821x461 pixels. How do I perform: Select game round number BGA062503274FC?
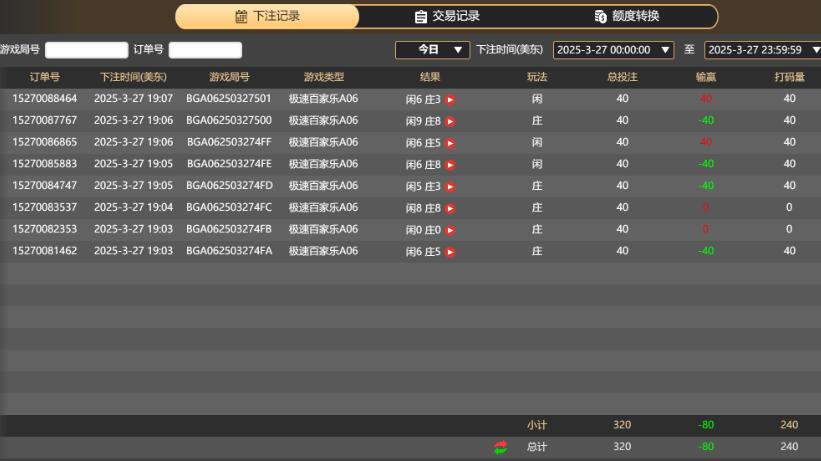[x=229, y=208]
